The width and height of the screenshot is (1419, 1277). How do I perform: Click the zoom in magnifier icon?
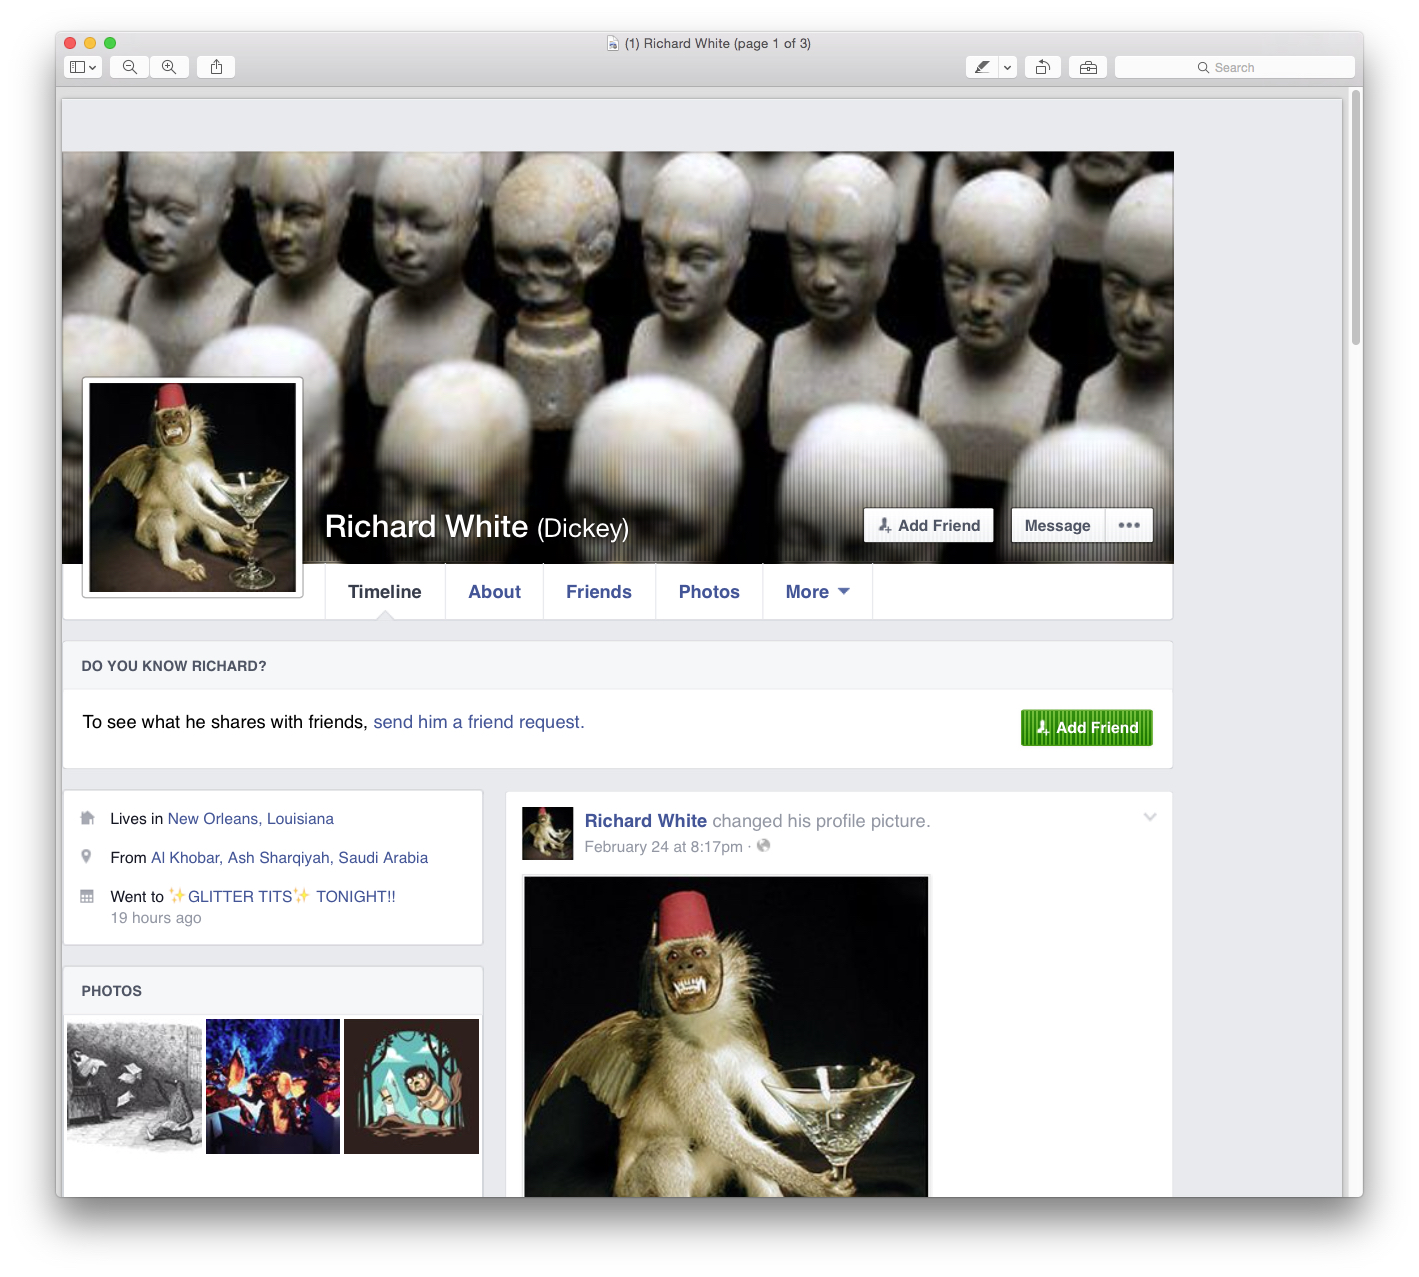click(x=169, y=67)
